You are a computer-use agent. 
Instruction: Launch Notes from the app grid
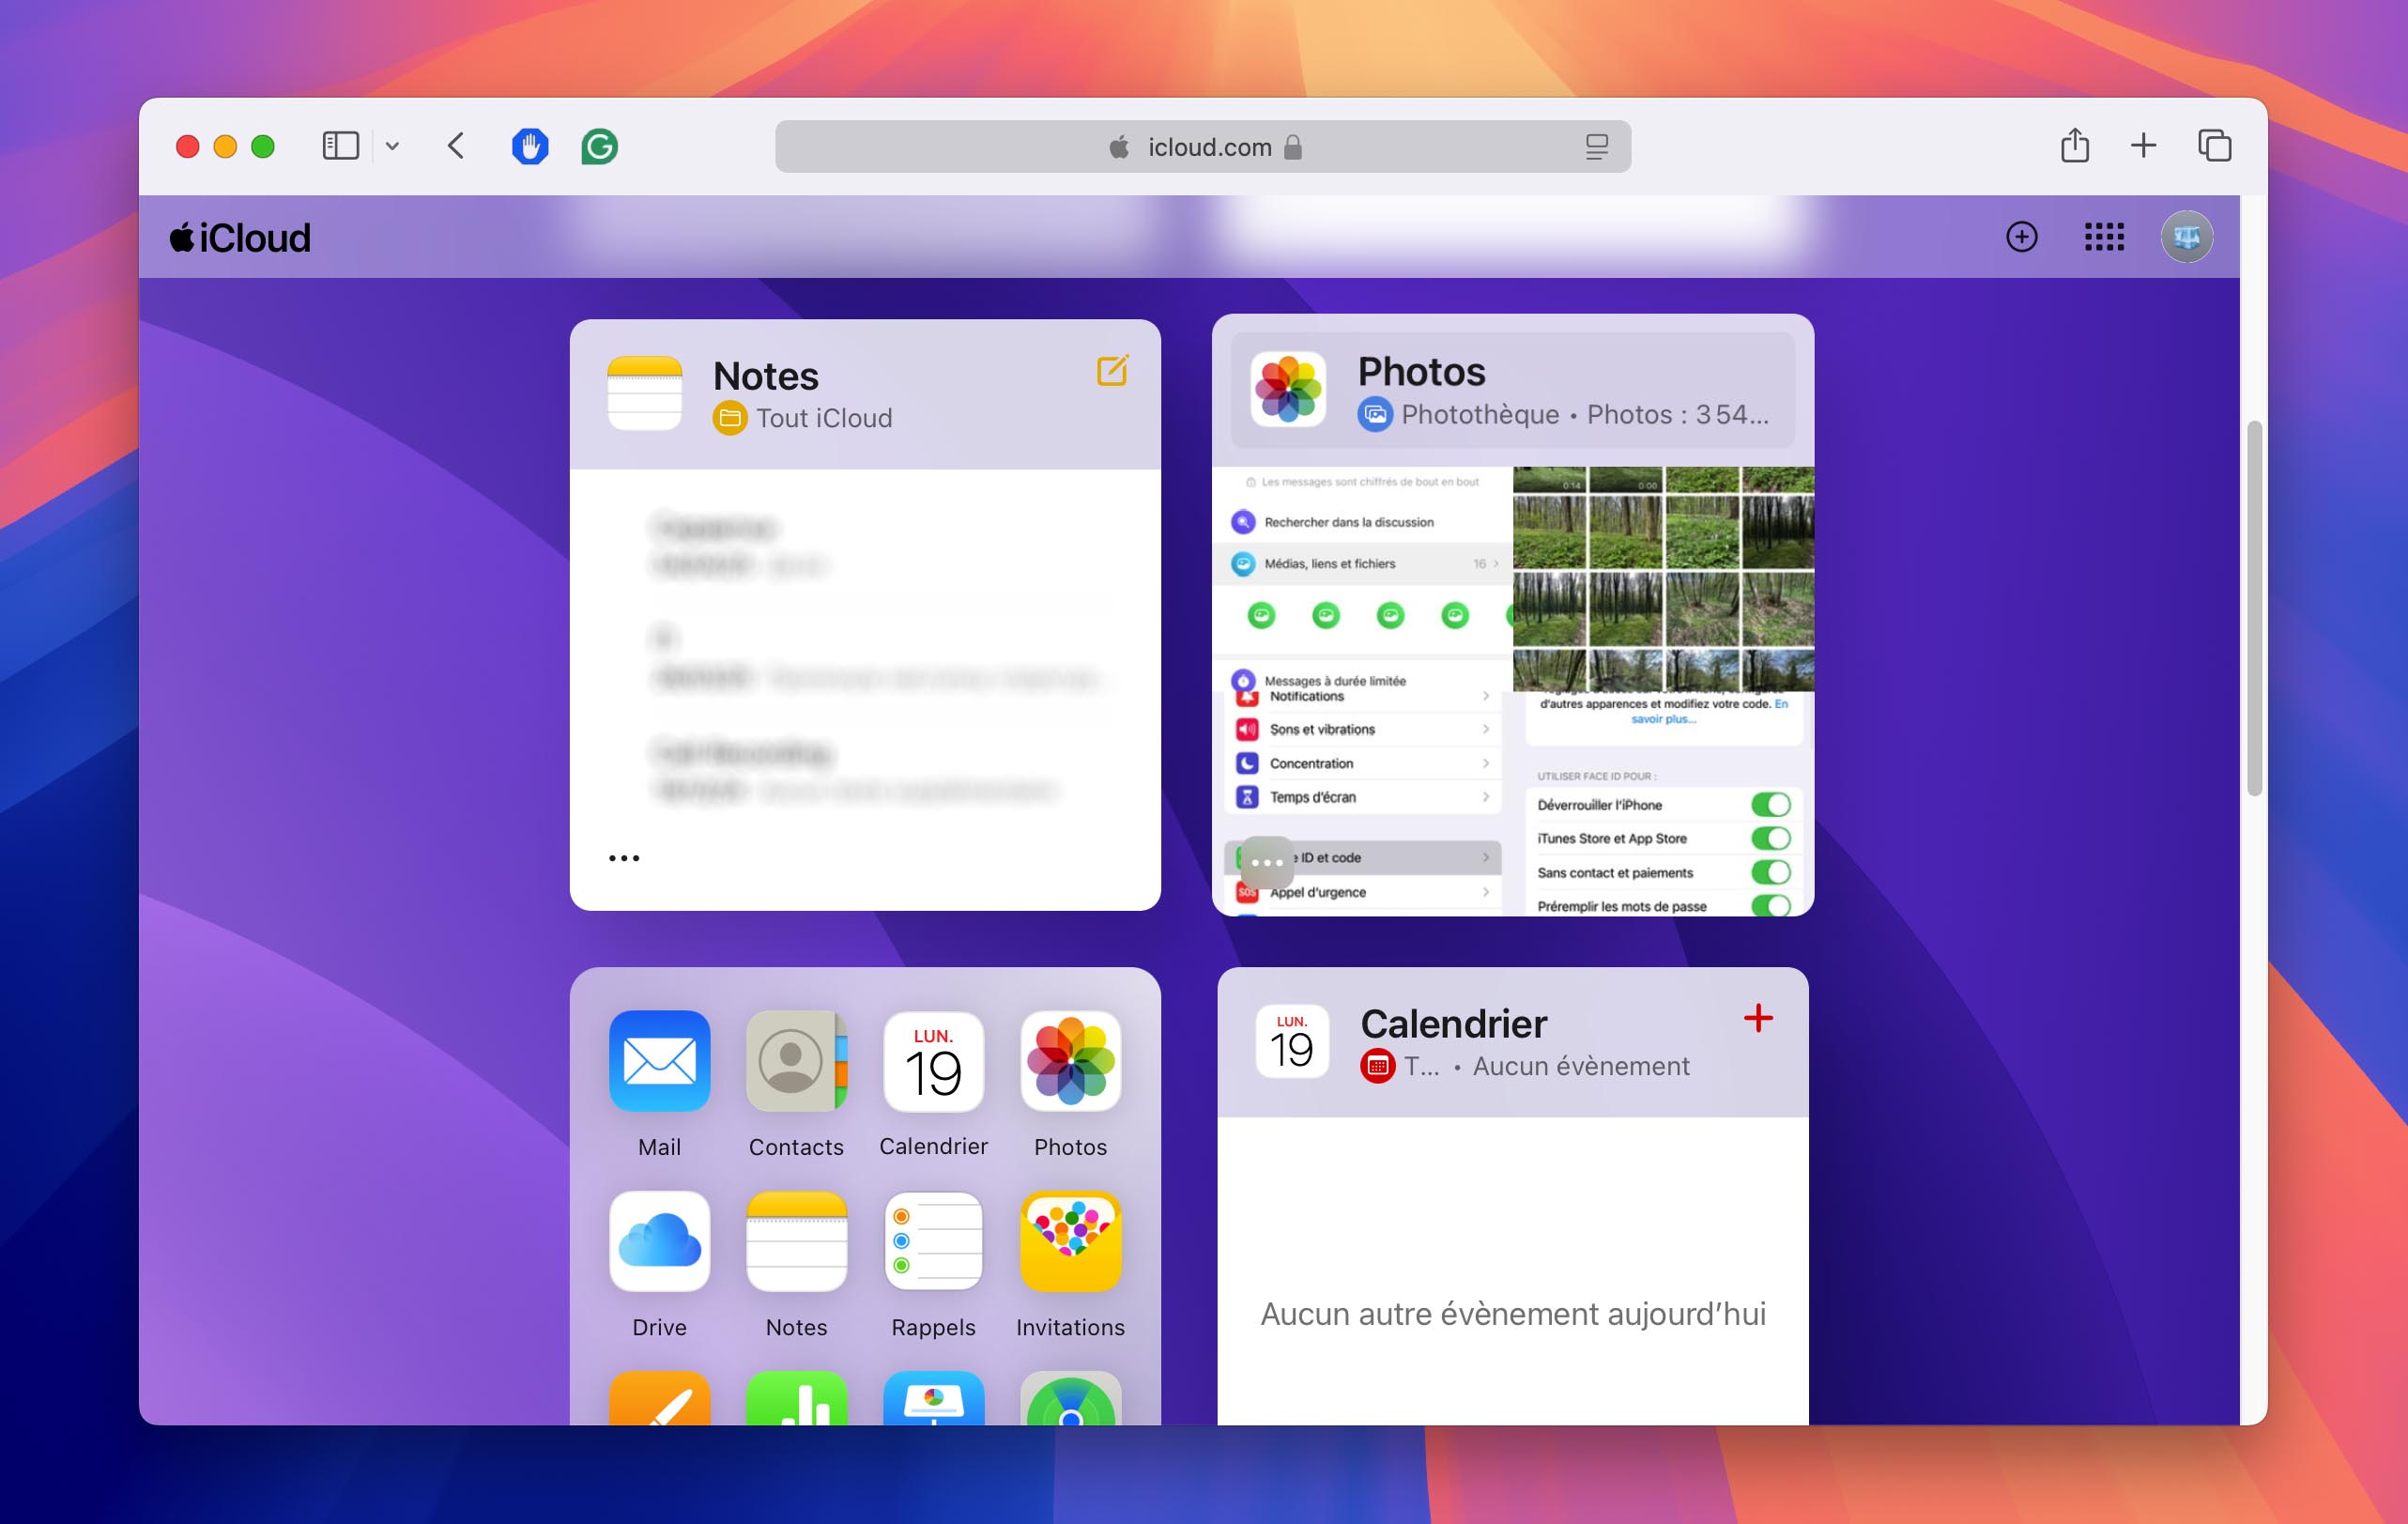point(797,1241)
